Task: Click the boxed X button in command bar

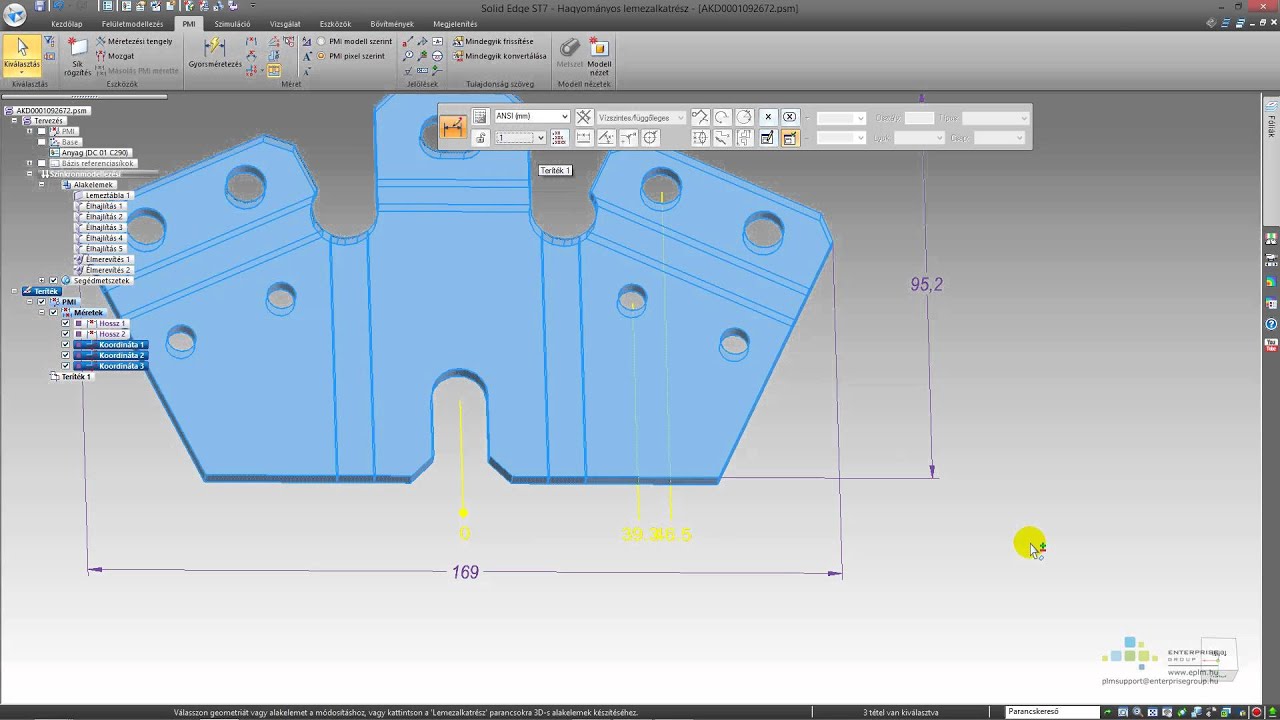Action: pyautogui.click(x=789, y=117)
